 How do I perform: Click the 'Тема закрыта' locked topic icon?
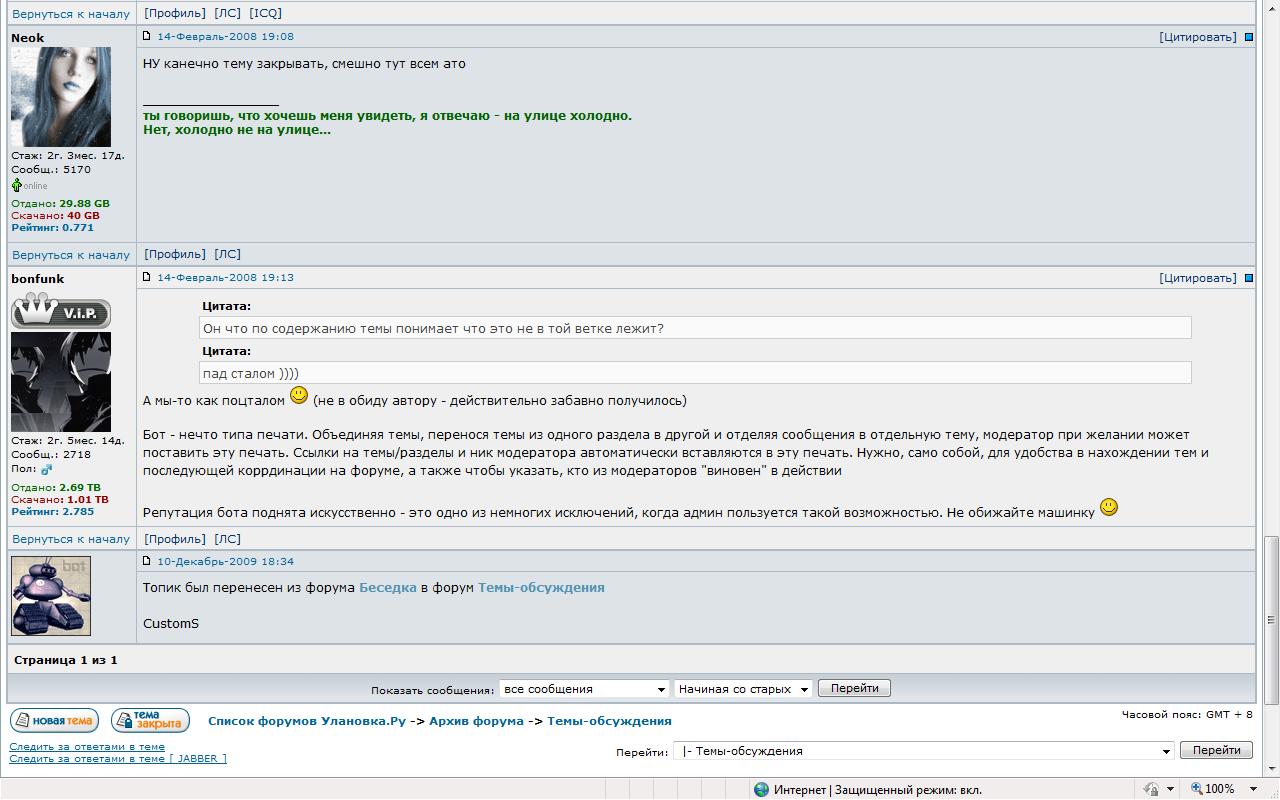pos(150,720)
